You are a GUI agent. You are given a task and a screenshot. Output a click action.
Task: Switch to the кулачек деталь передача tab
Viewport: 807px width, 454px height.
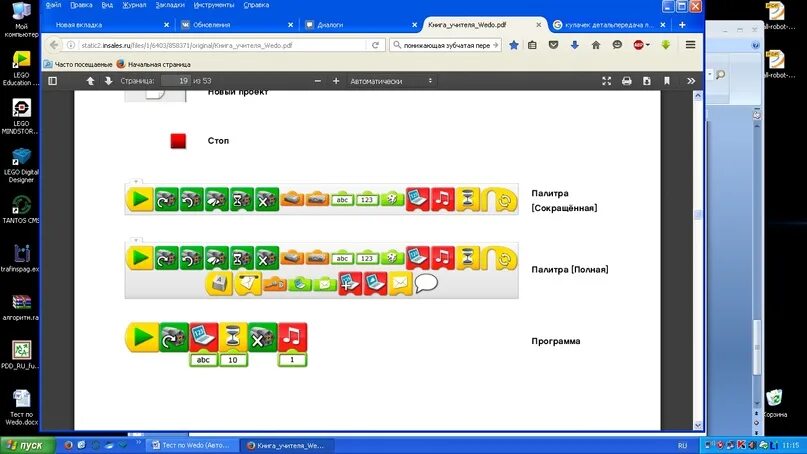609,25
